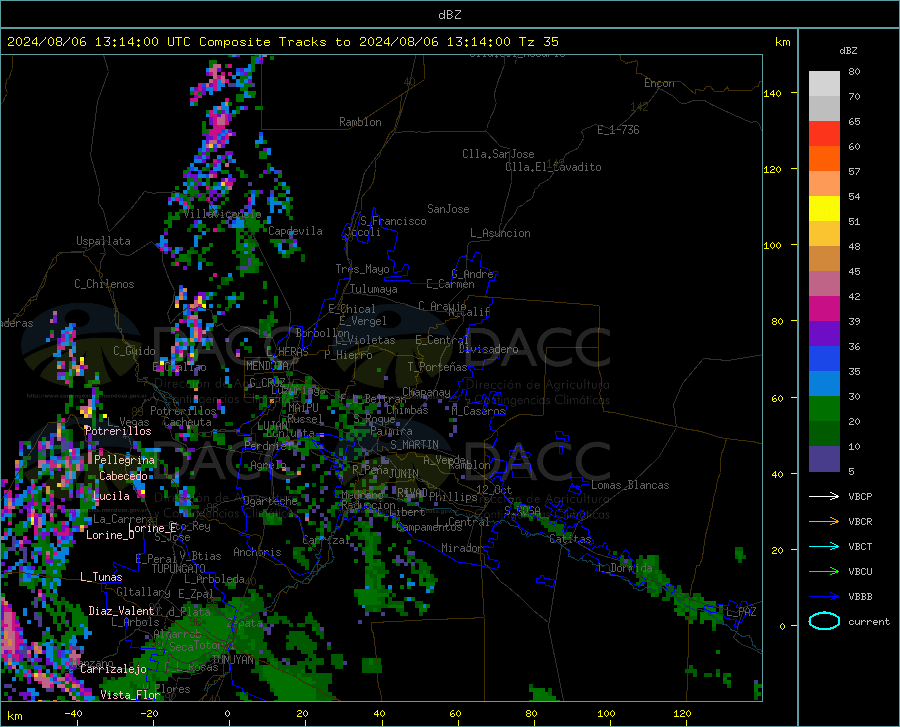Click the Pellegrina station label
The width and height of the screenshot is (900, 727).
point(125,460)
